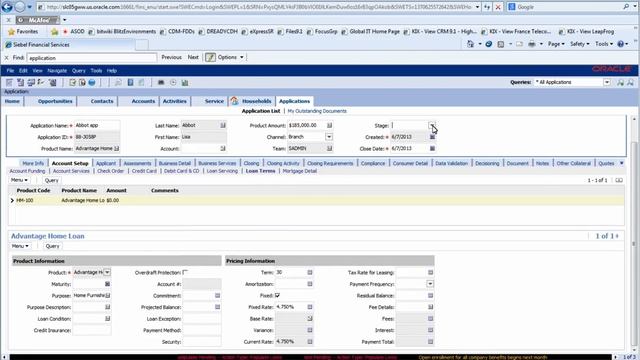640x360 pixels.
Task: Click the Payment Method field
Action: click(x=202, y=330)
